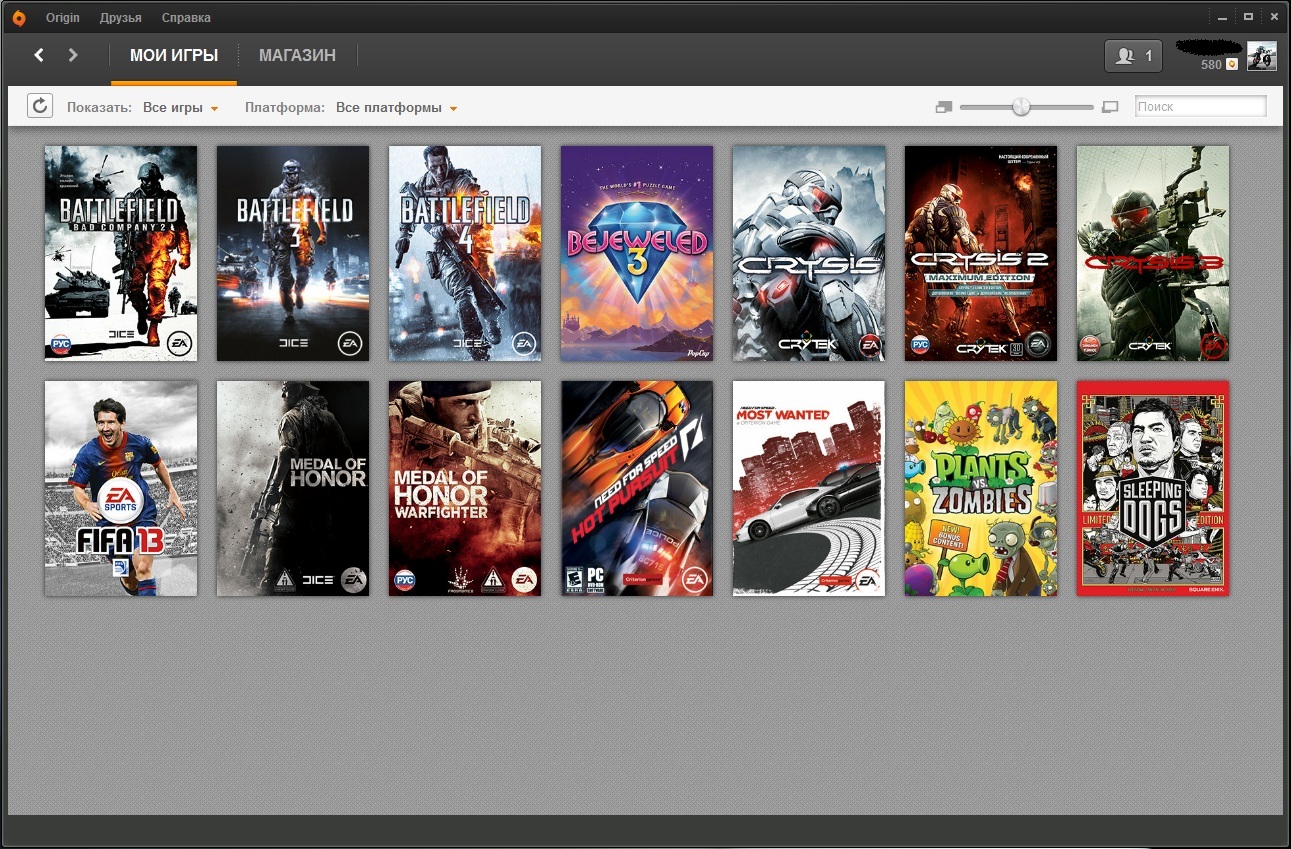
Task: Select Need for Speed Hot Pursuit cover
Action: tap(637, 488)
